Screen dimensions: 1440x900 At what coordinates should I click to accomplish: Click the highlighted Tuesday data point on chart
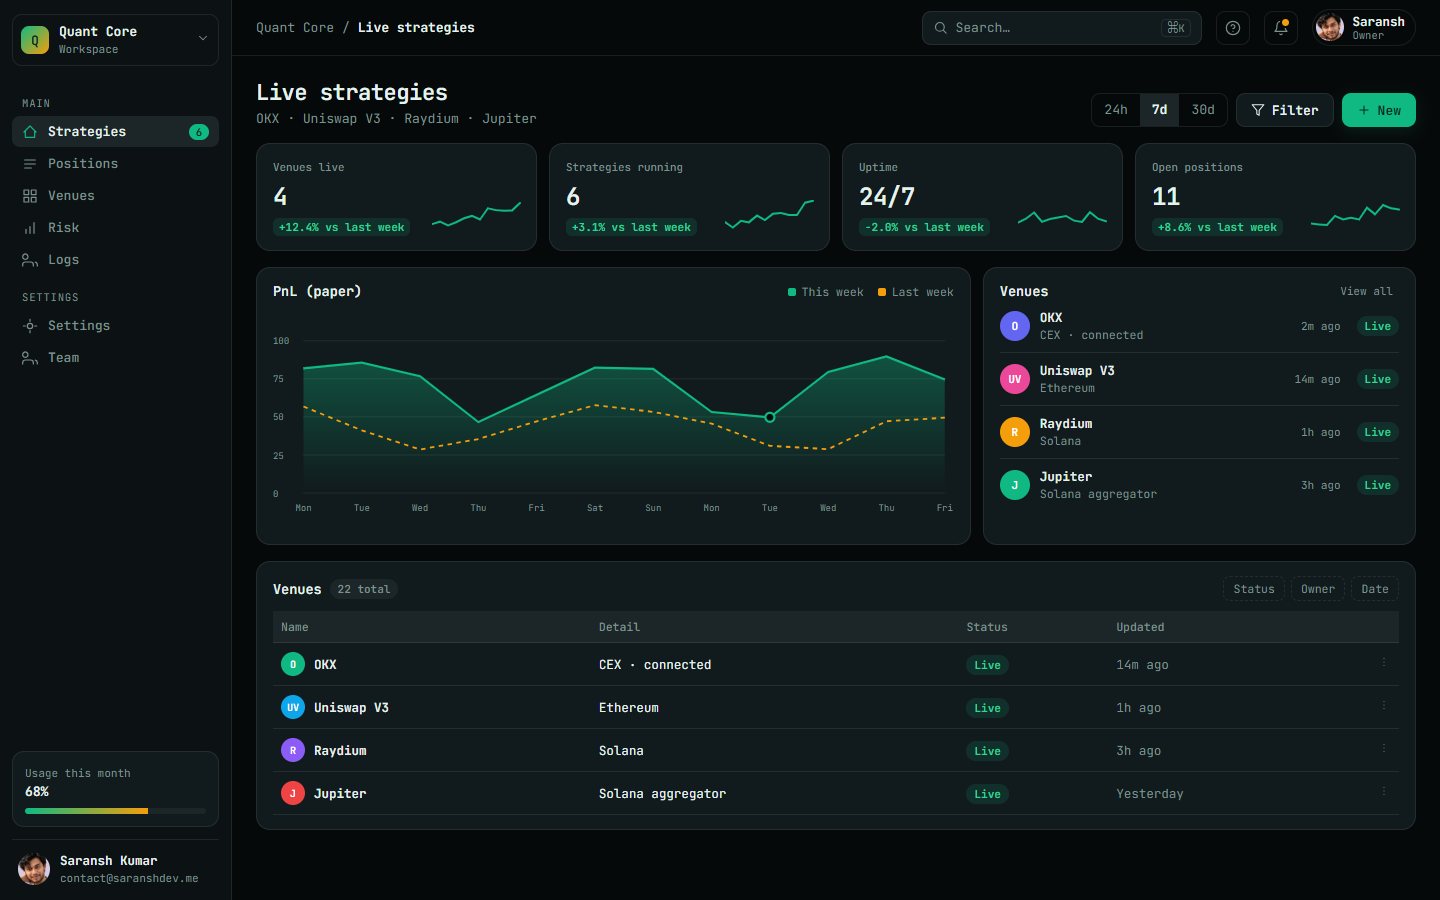(x=770, y=417)
